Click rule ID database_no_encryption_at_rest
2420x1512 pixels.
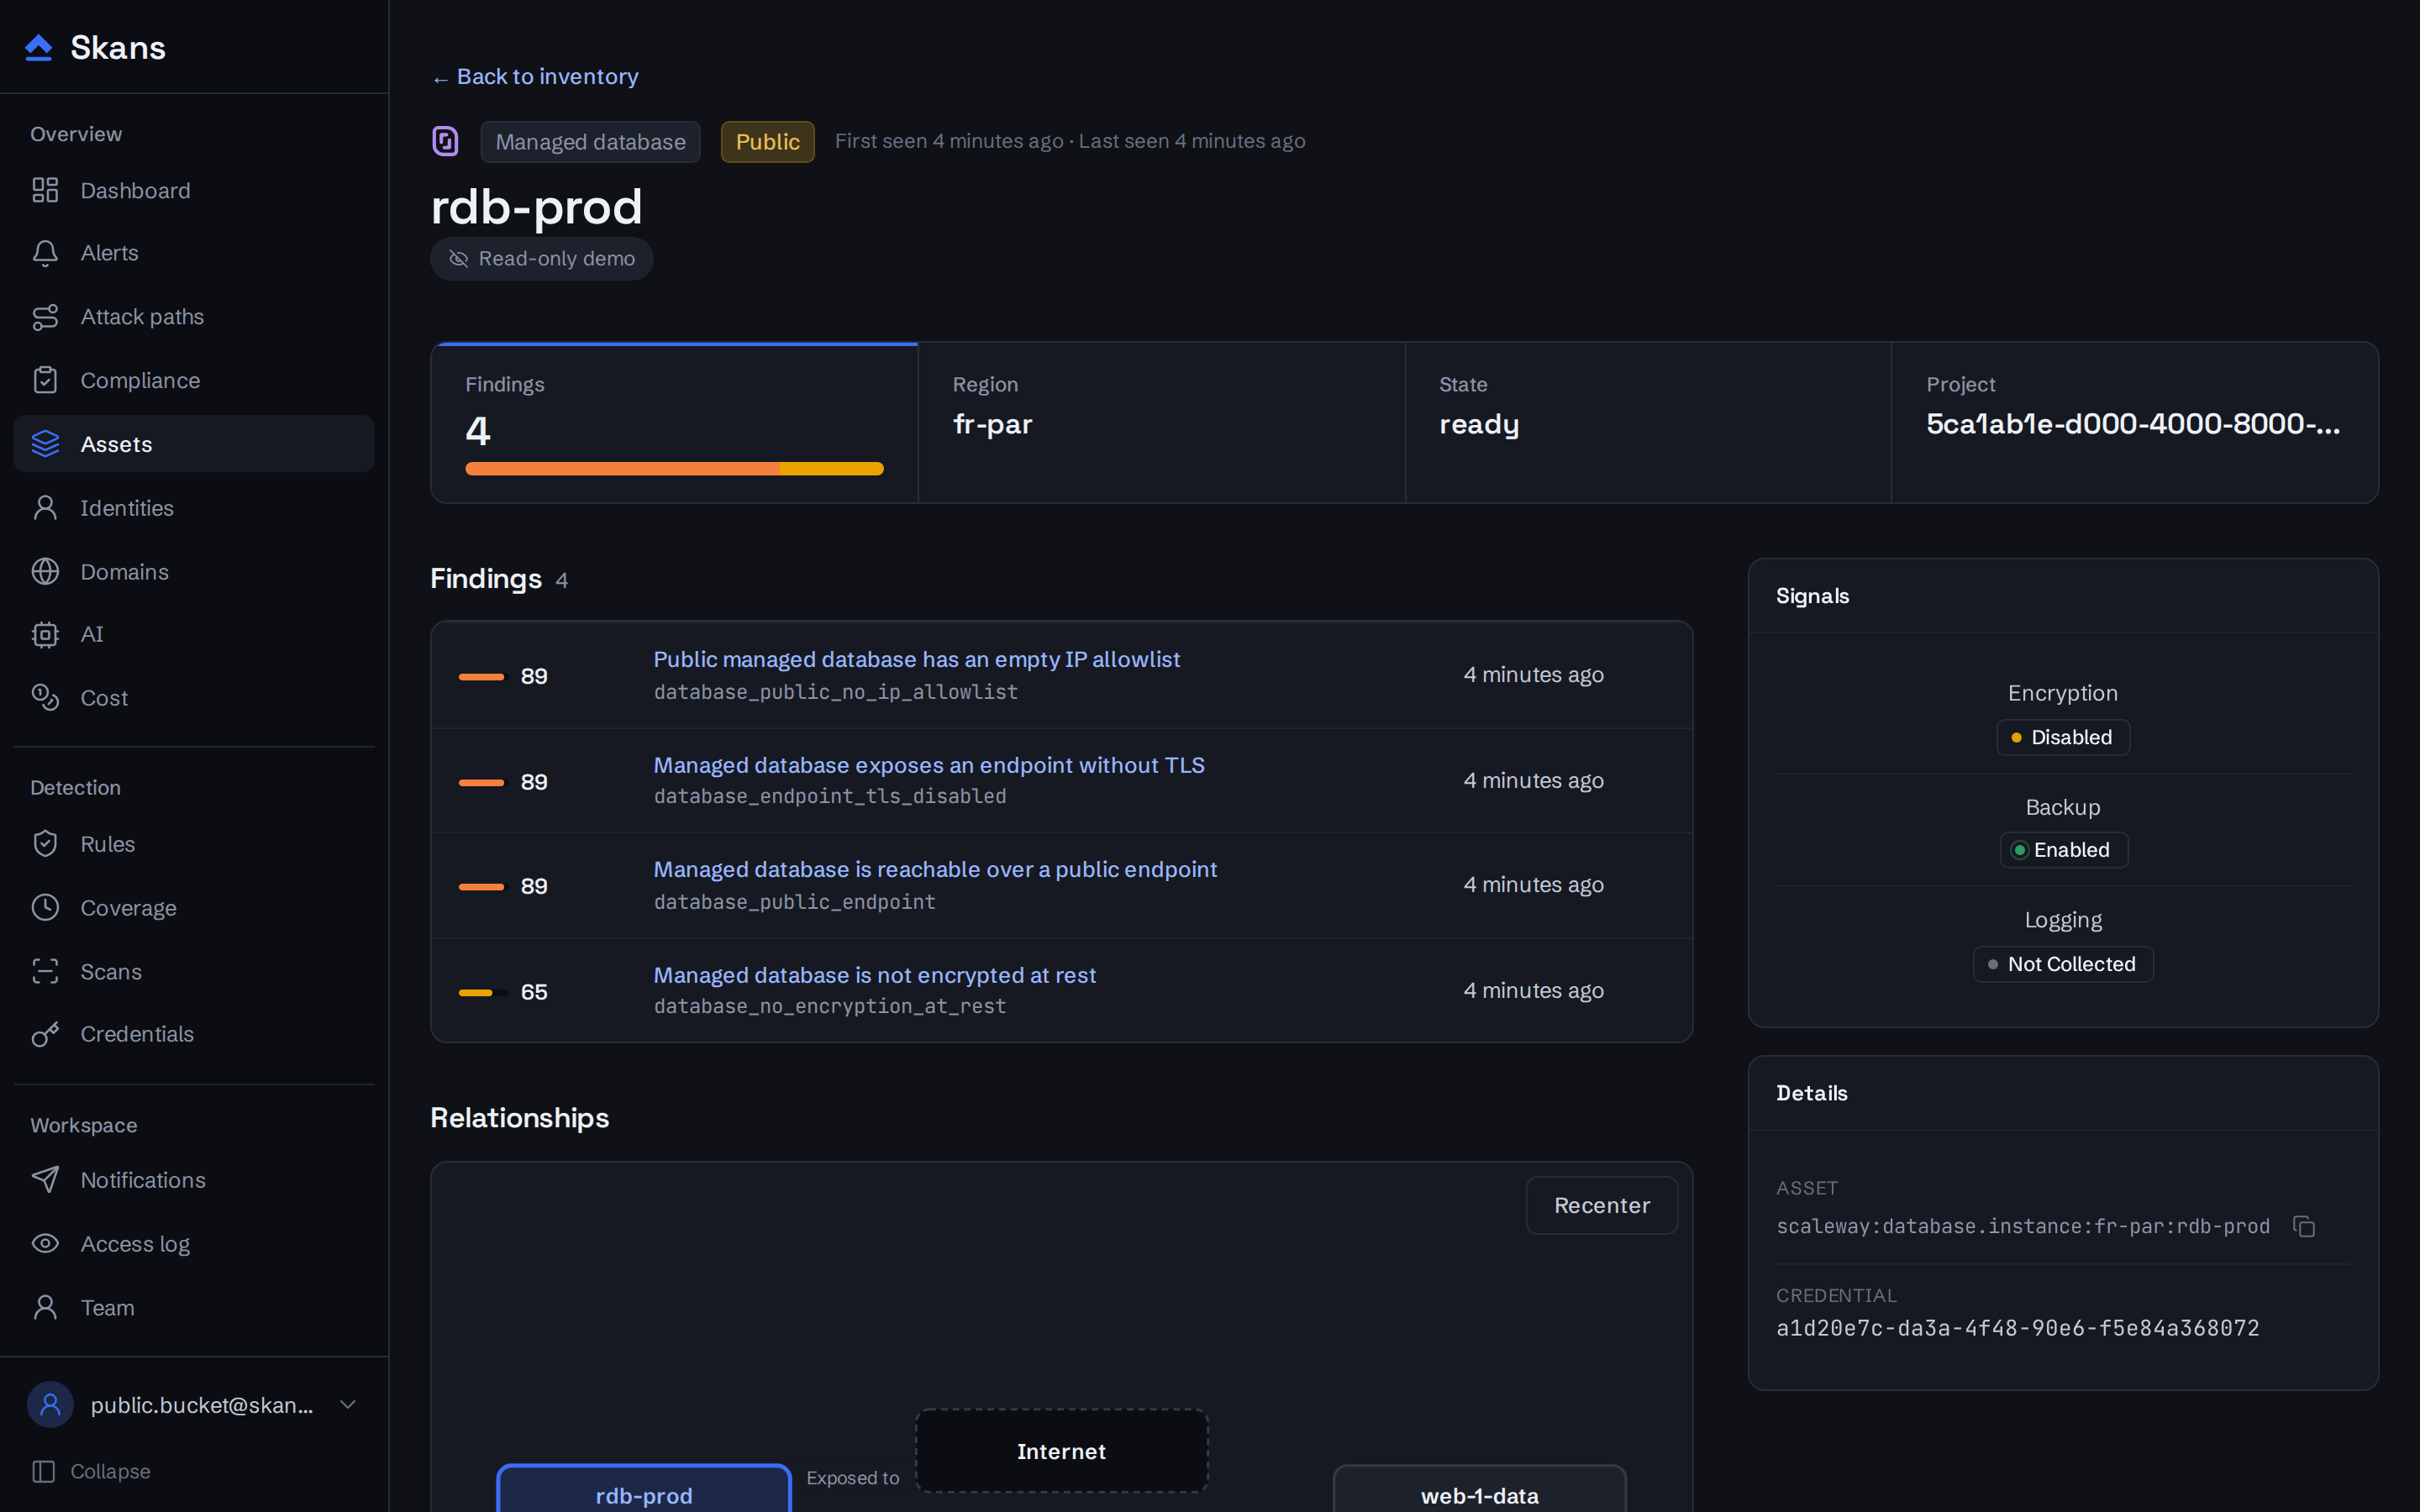click(829, 1006)
